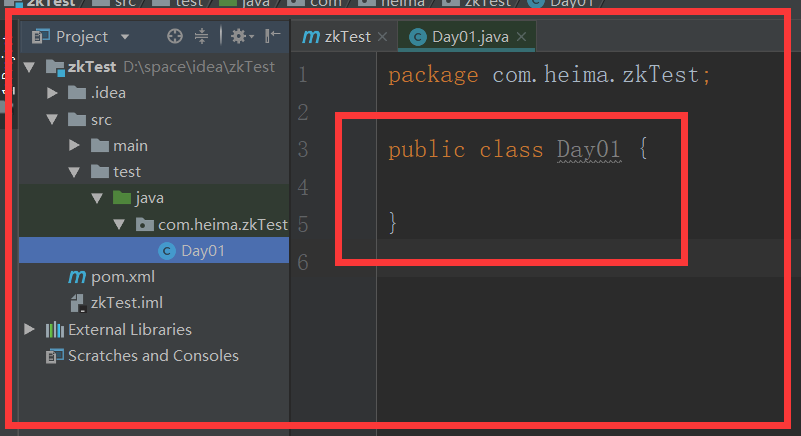Collapse the com.heima.zkTest package

119,224
